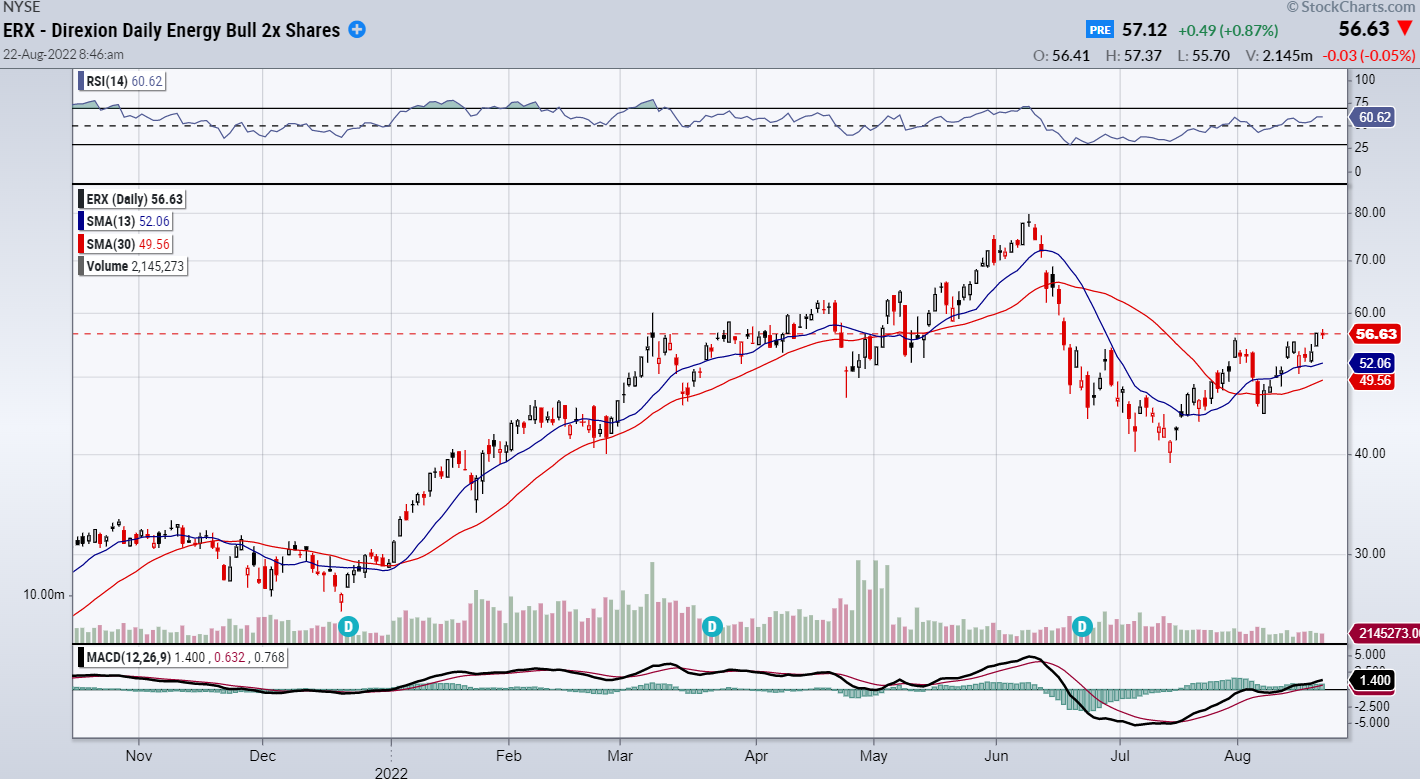Click the RSI(14) legend color marker
Screen dimensions: 1420x779
80,82
